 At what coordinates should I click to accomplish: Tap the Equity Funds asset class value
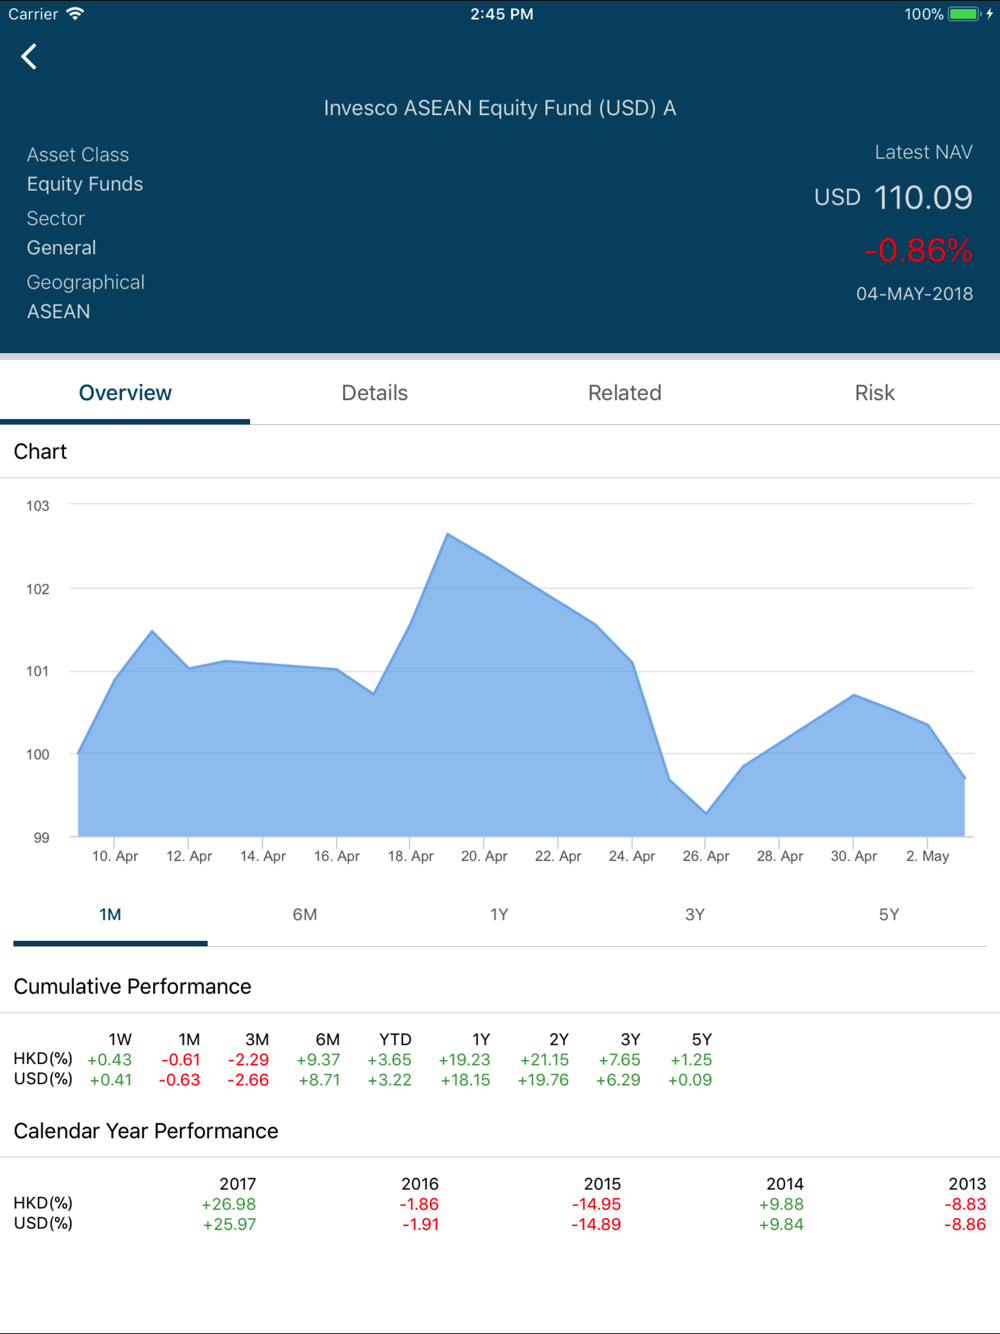(85, 184)
